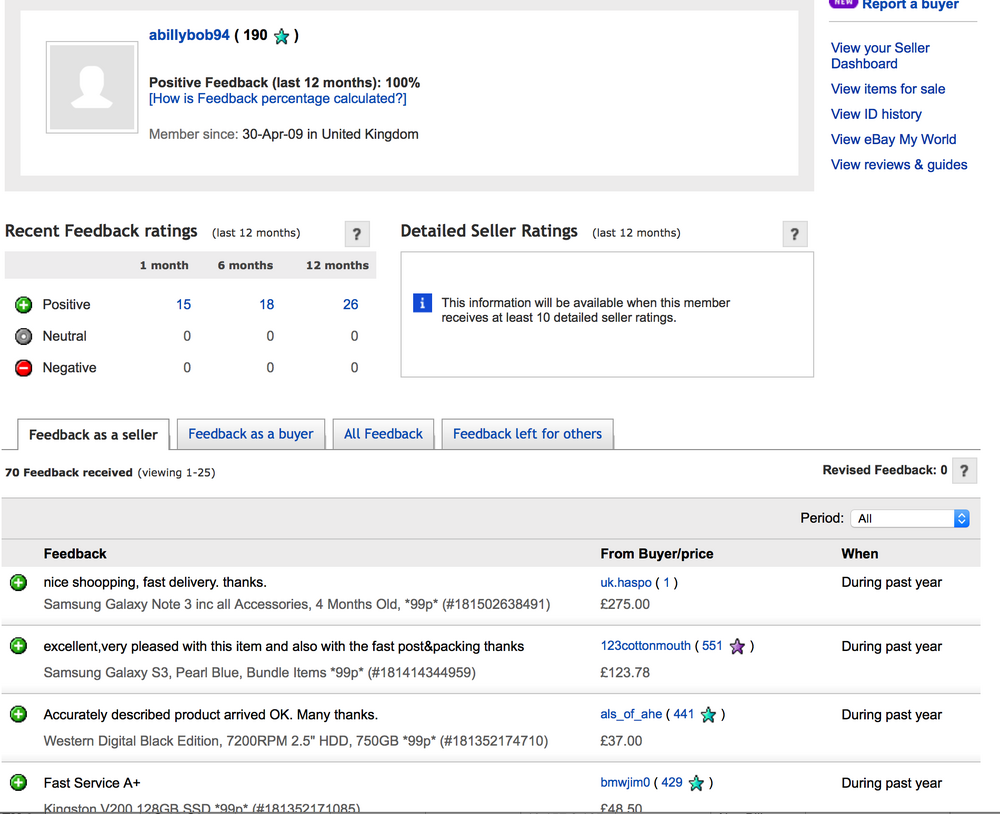Click the red Negative rating icon

pyautogui.click(x=24, y=368)
